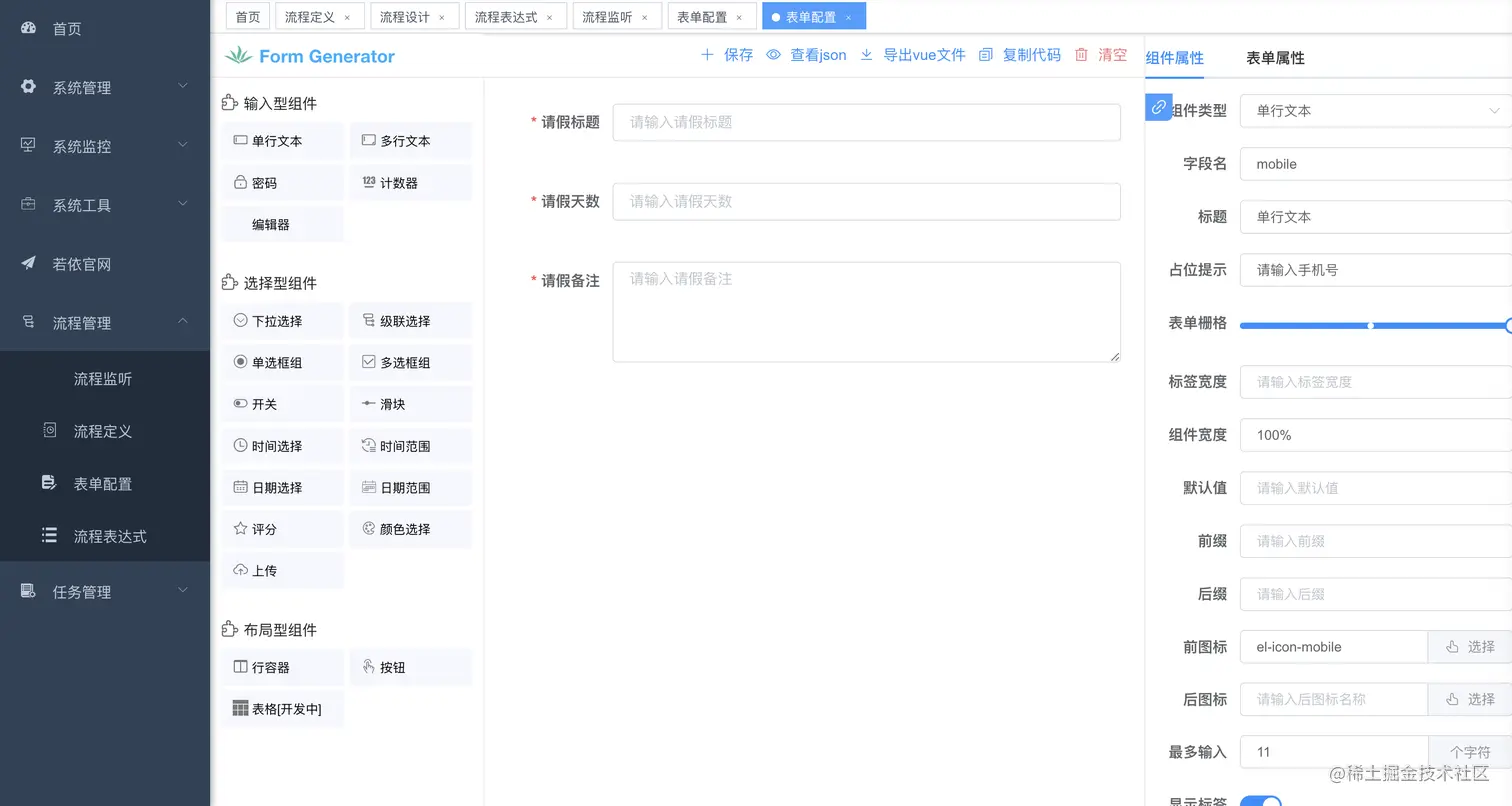Screen dimensions: 1512x806
Task: Click the 占位提示 input field
Action: tap(1376, 270)
